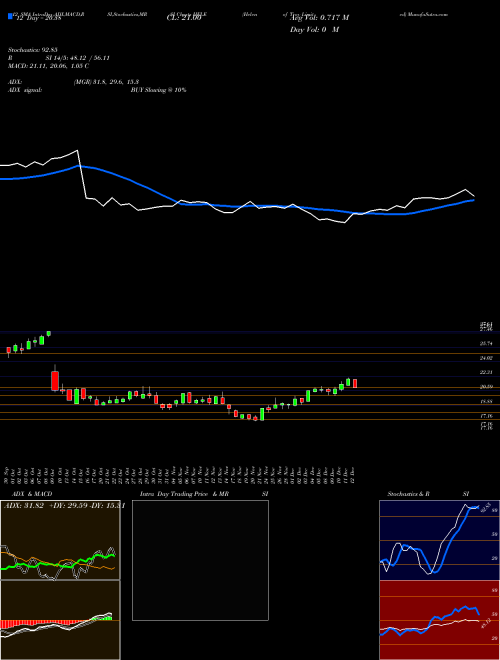Click the ADX signal: label
Screen dimensions: 500x660
[x=25, y=90]
